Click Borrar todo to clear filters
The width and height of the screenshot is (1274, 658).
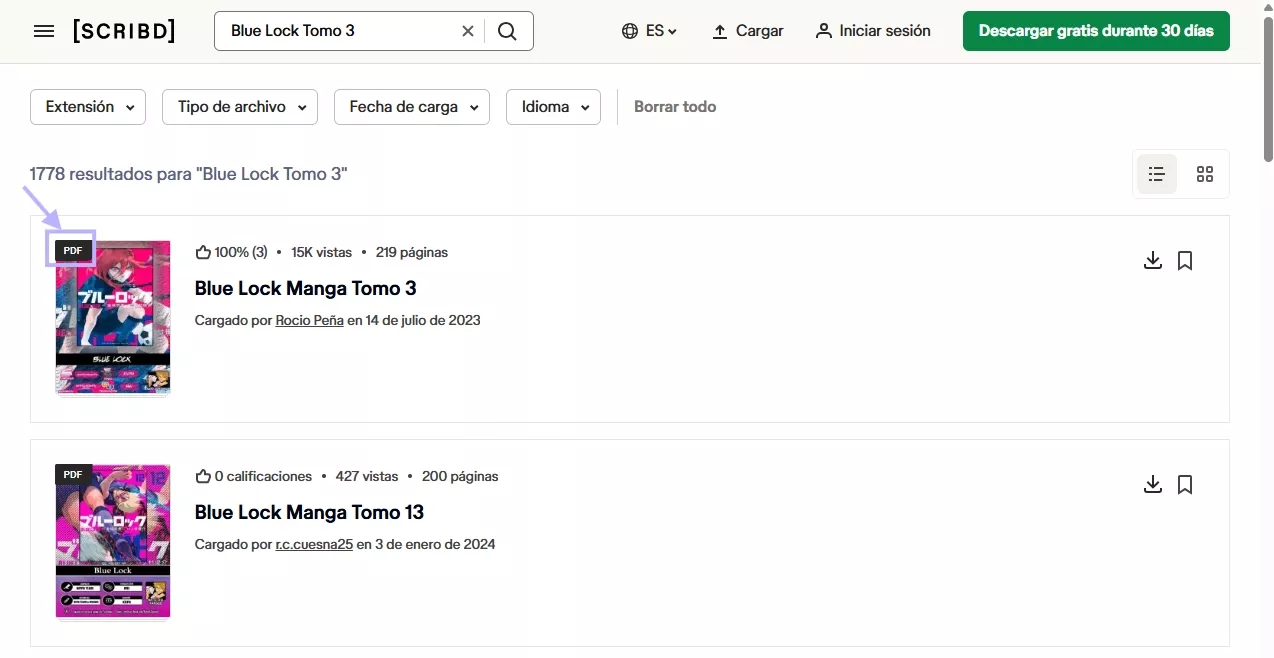pyautogui.click(x=675, y=107)
